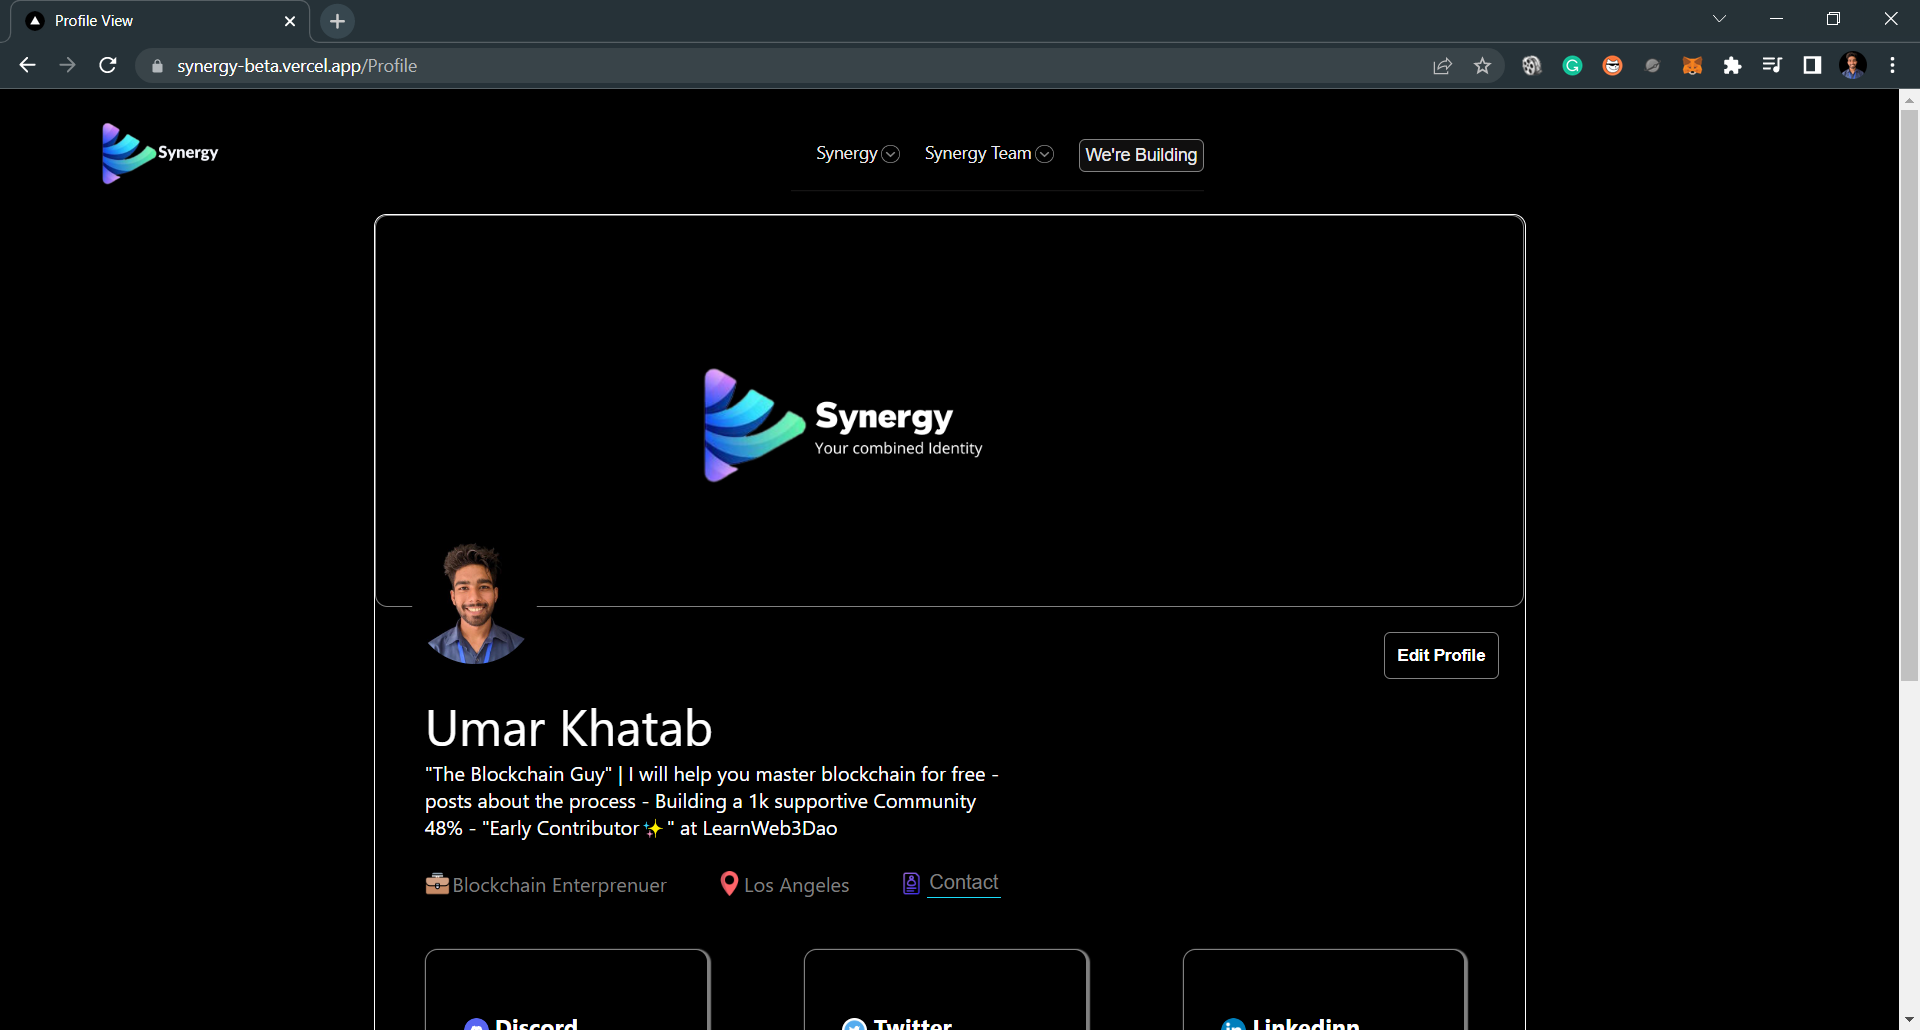Image resolution: width=1920 pixels, height=1030 pixels.
Task: Reload the current page
Action: [x=108, y=65]
